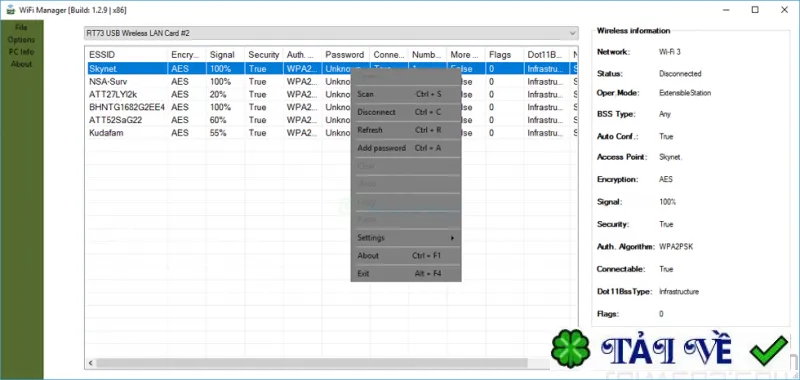
Task: Click the Network value Wi-Fi 3
Action: 669,52
